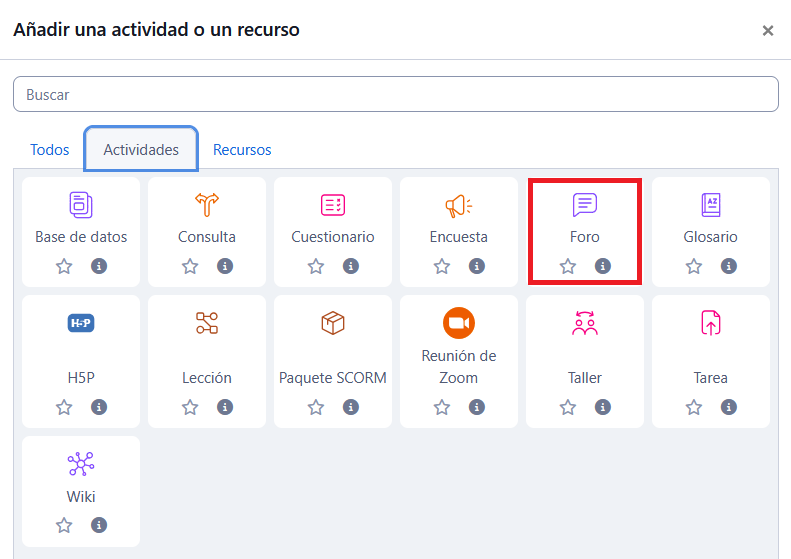The image size is (791, 559).
Task: Select the Glosario book icon
Action: 711,205
